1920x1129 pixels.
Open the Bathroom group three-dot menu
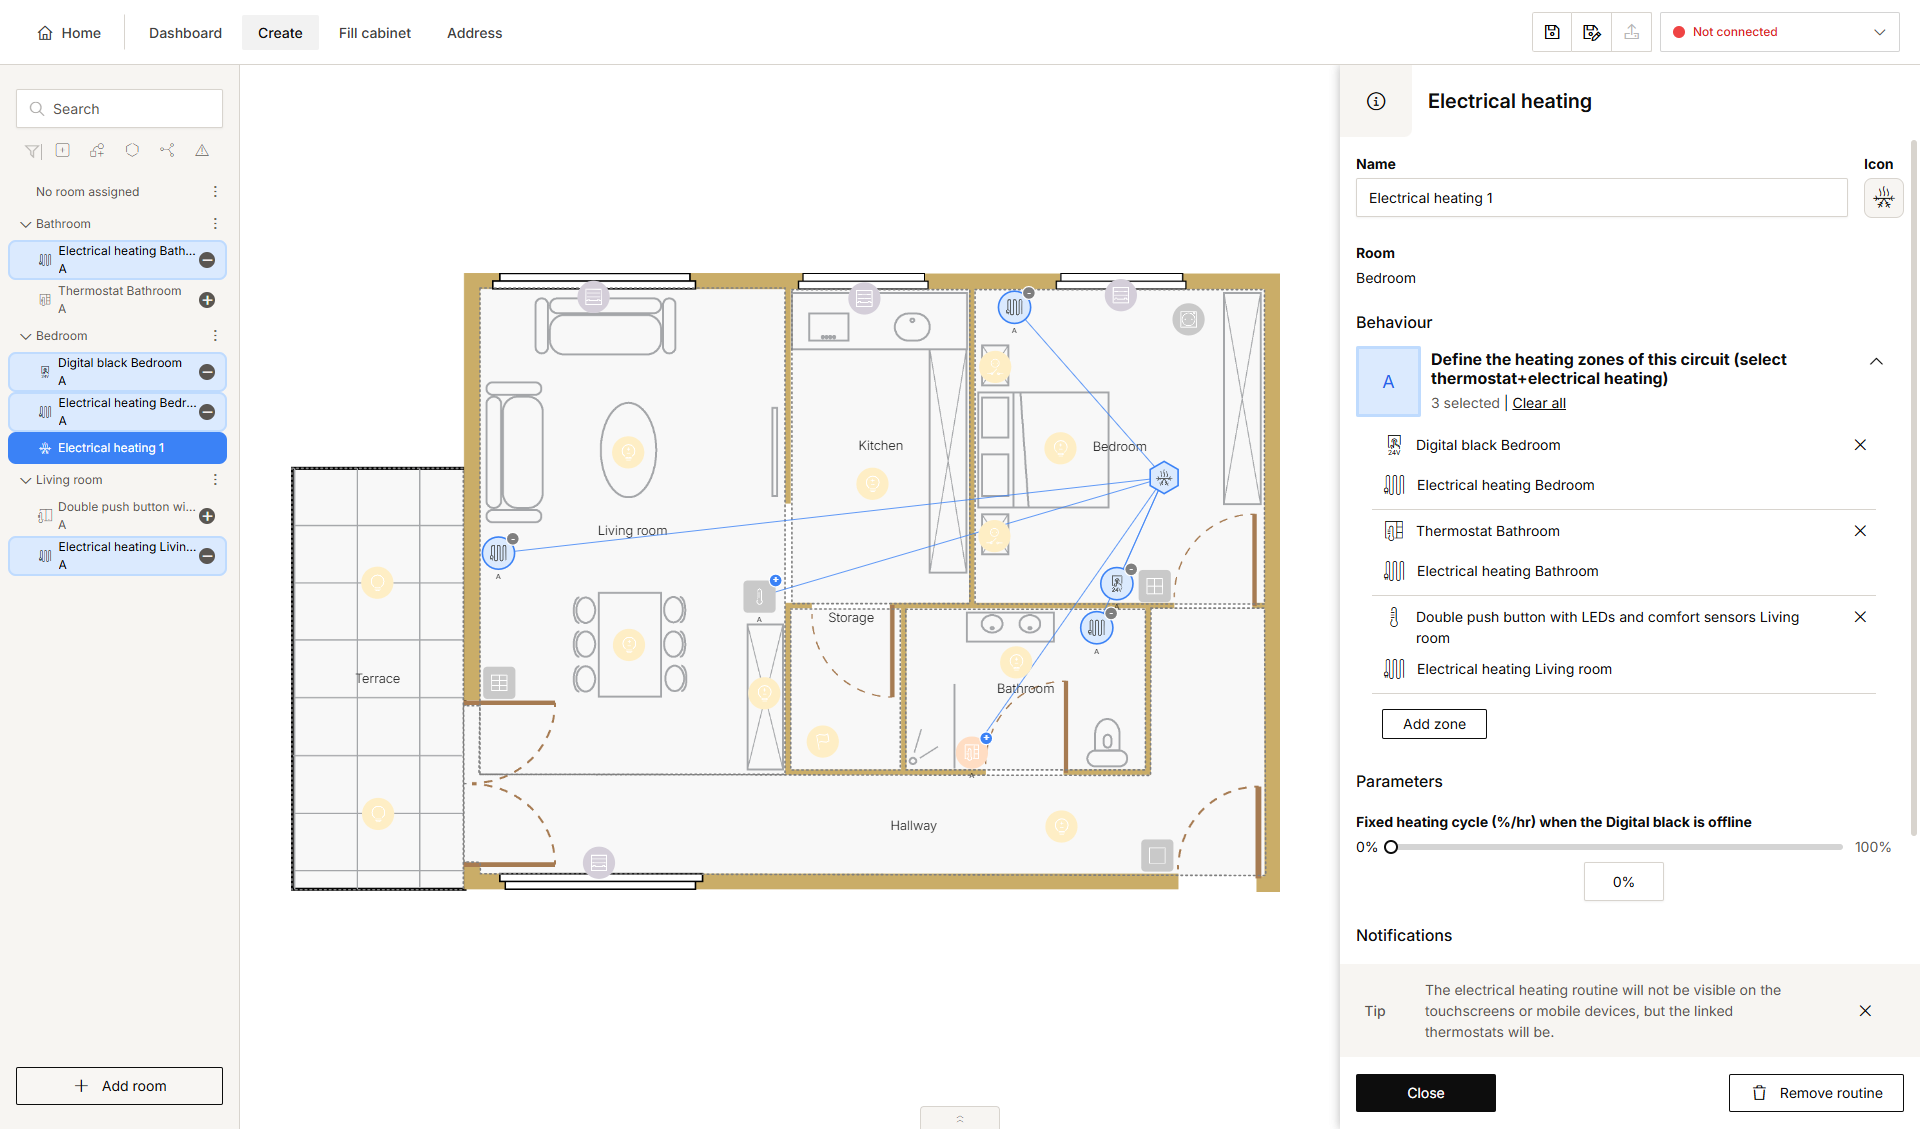(215, 224)
